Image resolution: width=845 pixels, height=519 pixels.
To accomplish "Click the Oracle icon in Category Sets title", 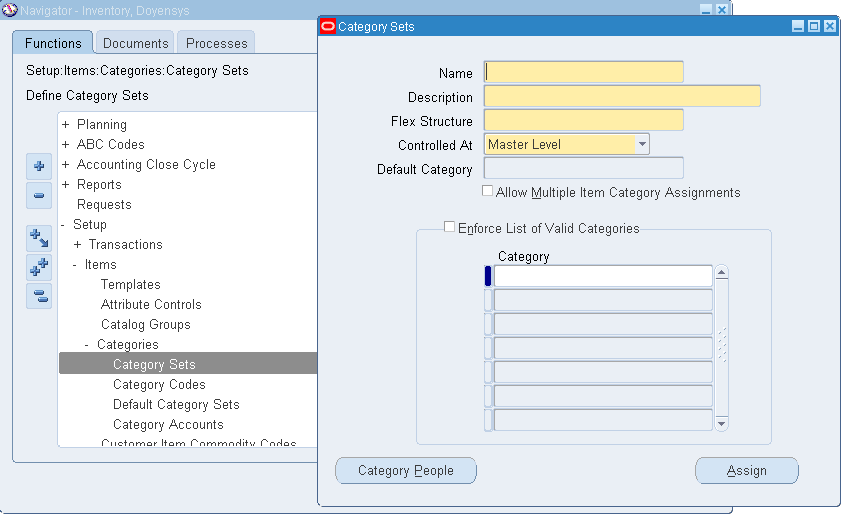I will 328,26.
